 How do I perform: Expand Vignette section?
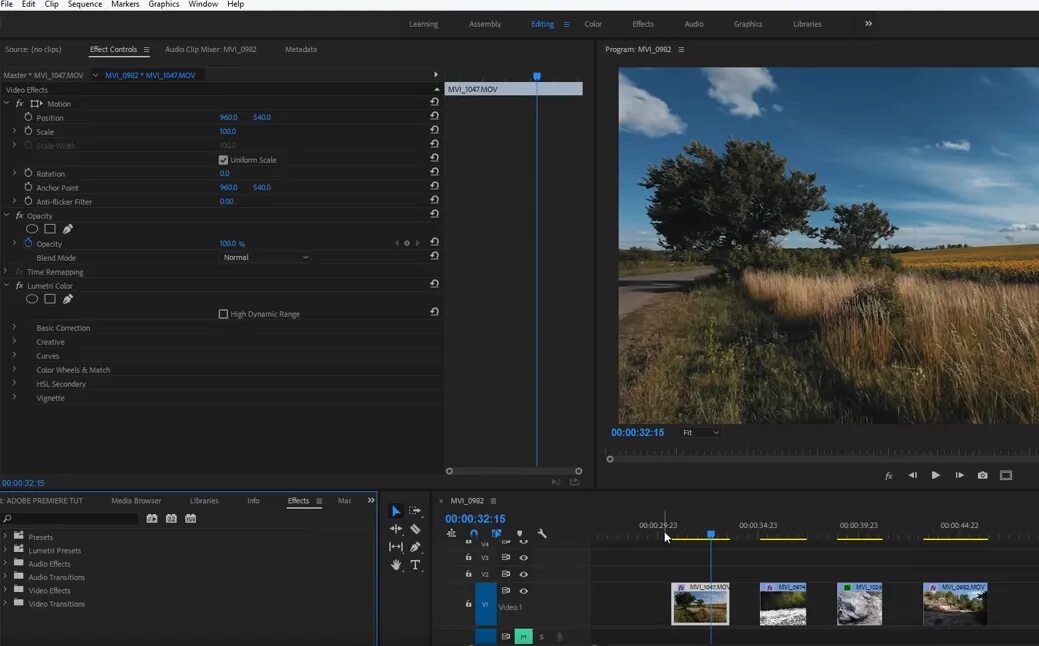pyautogui.click(x=14, y=397)
